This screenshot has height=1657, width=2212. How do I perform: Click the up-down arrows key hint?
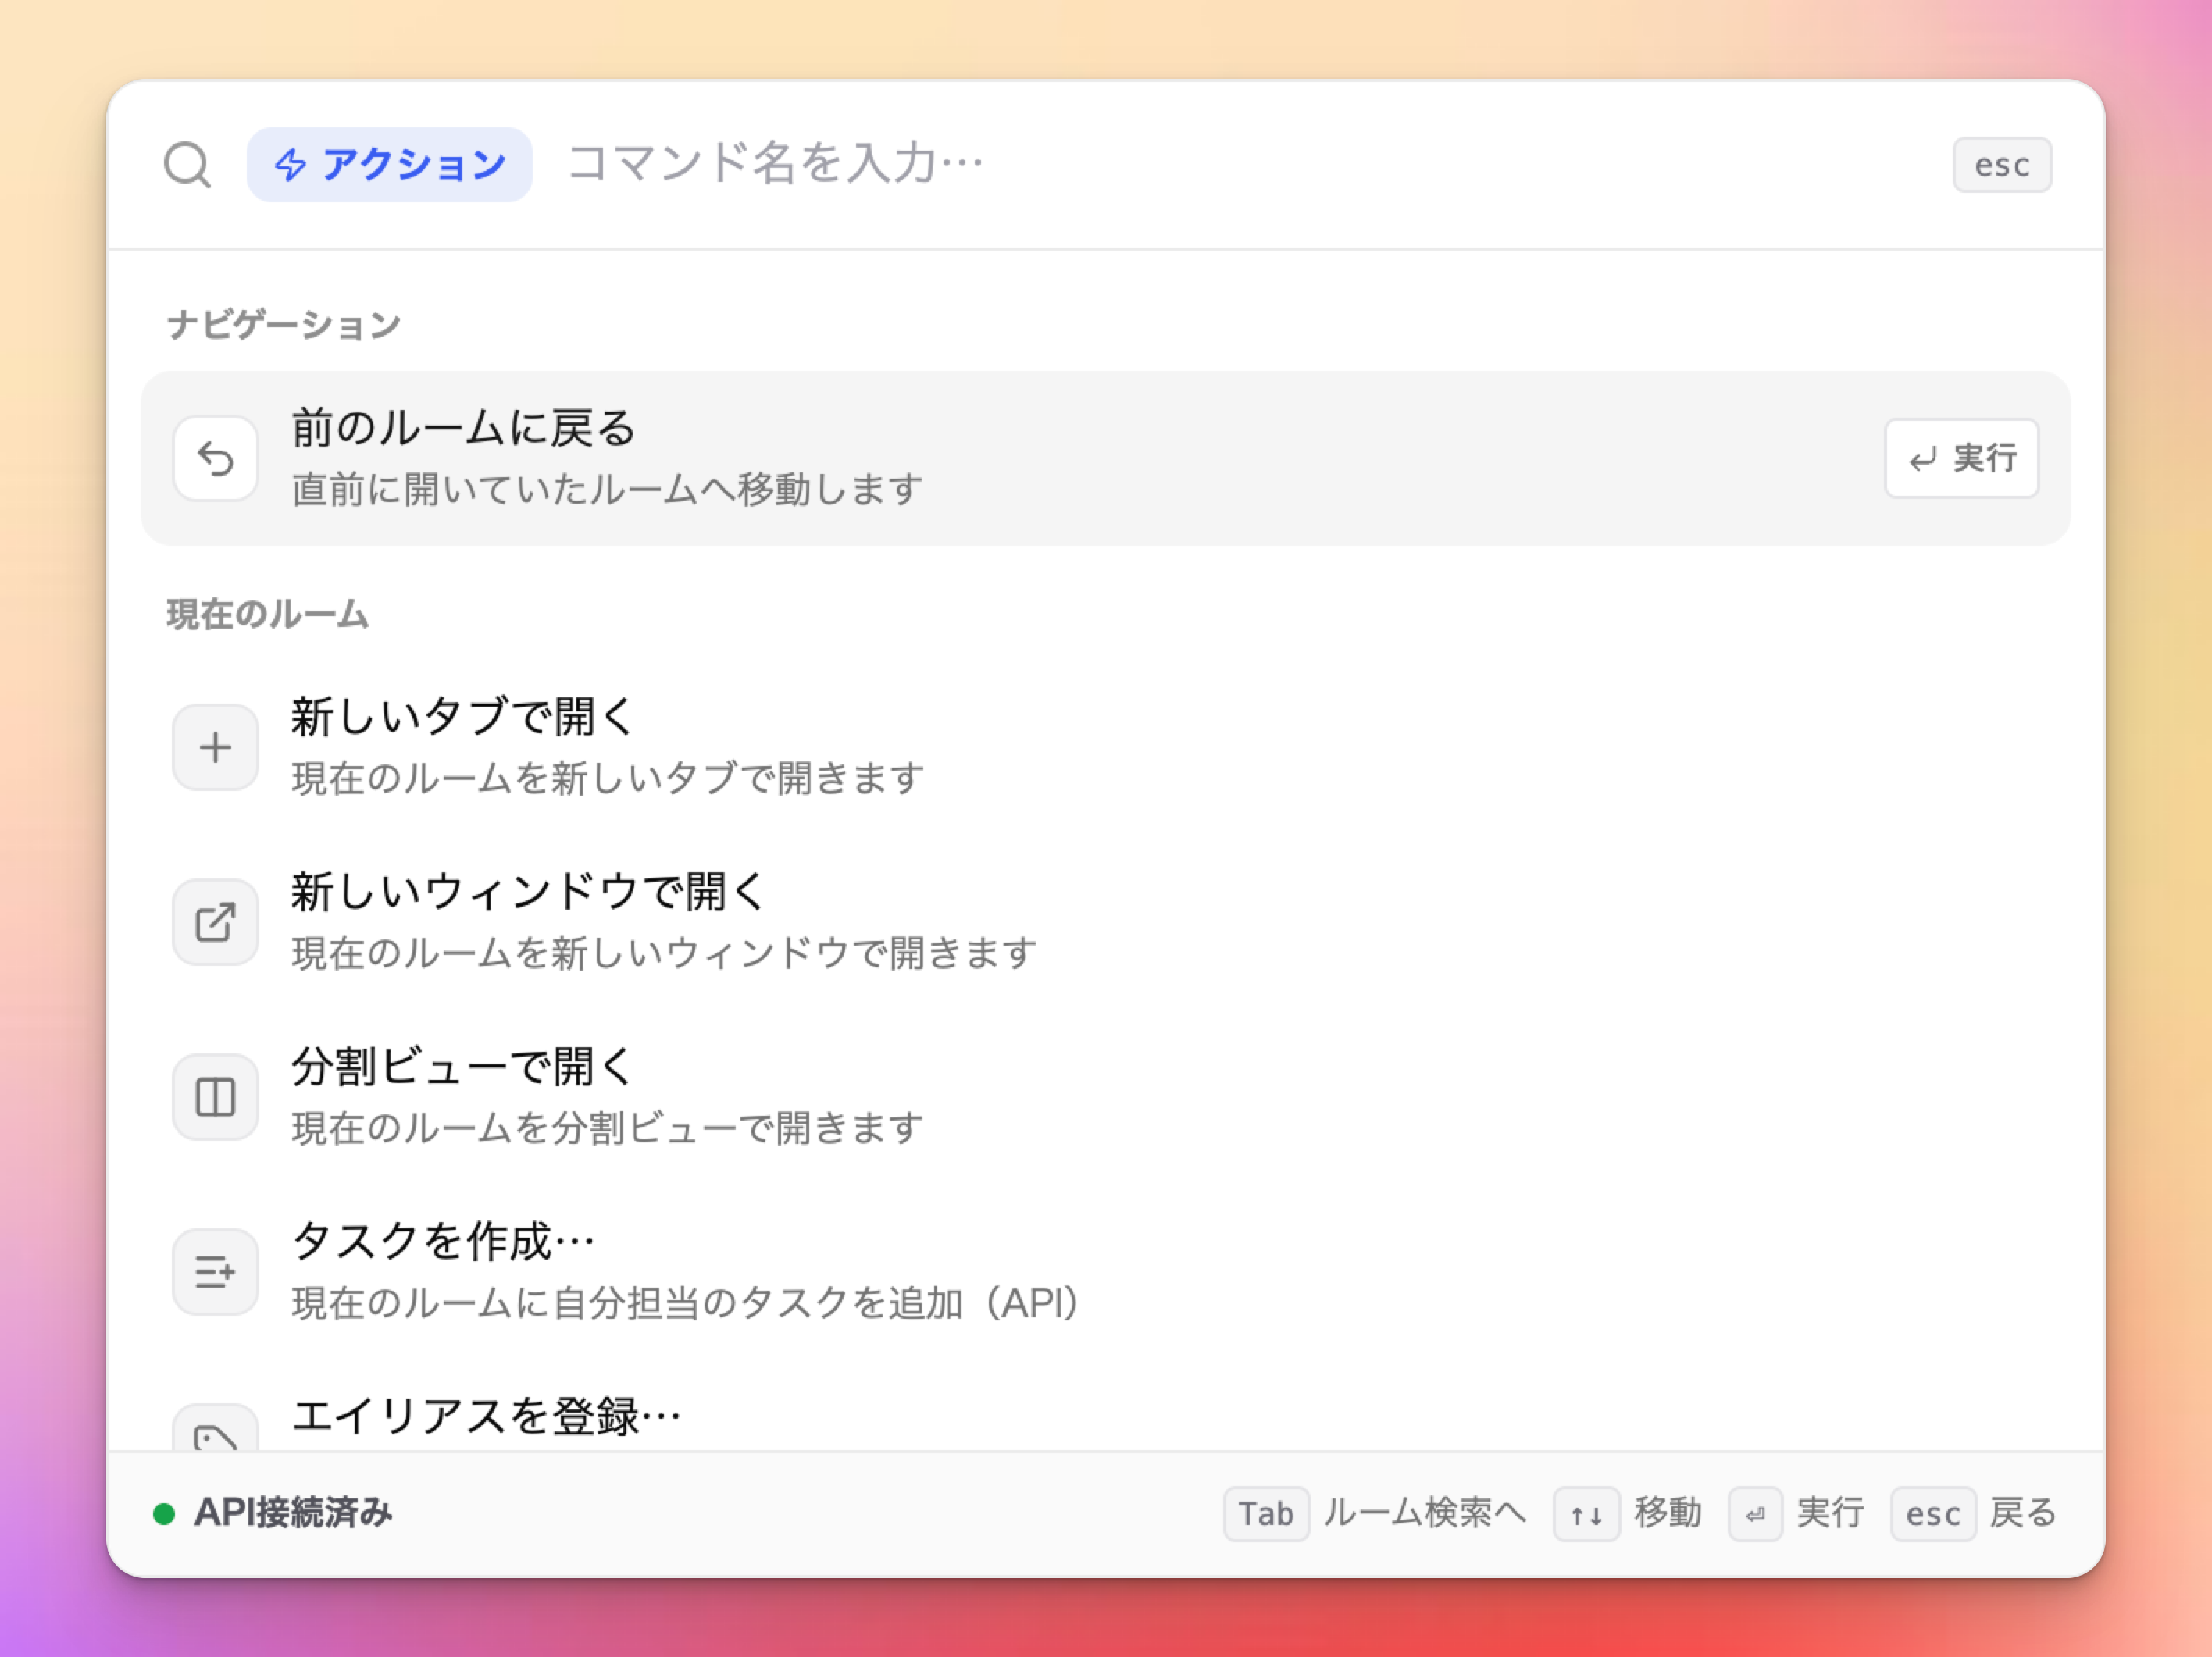click(1586, 1514)
